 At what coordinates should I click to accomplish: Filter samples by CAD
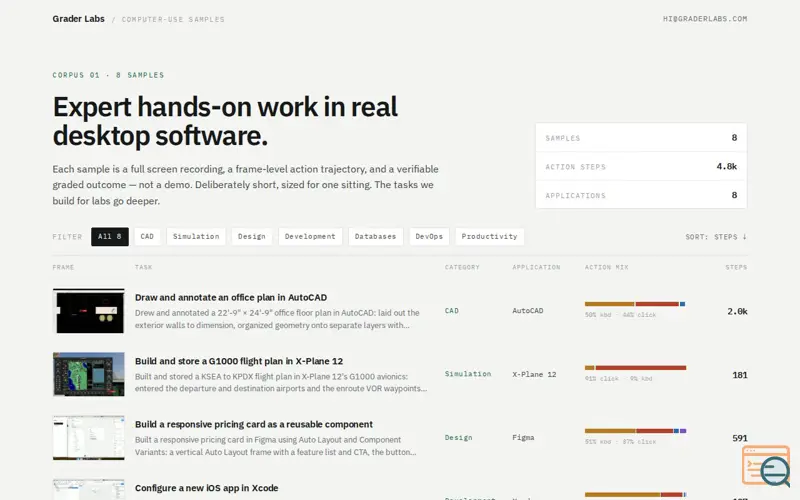coord(147,237)
